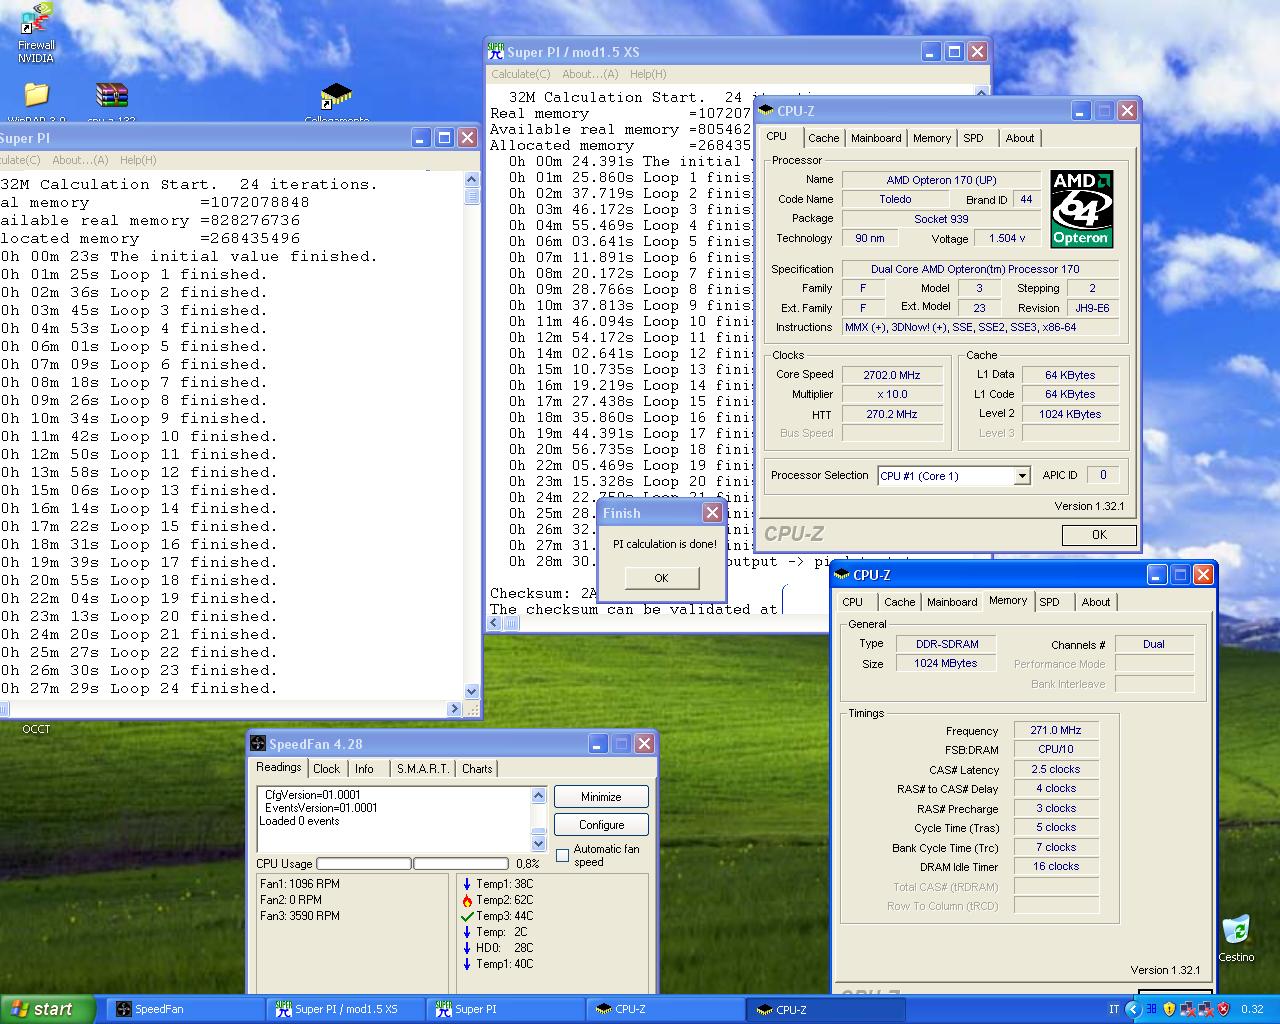Switch to the Cache tab in CPU-Z

pos(823,138)
